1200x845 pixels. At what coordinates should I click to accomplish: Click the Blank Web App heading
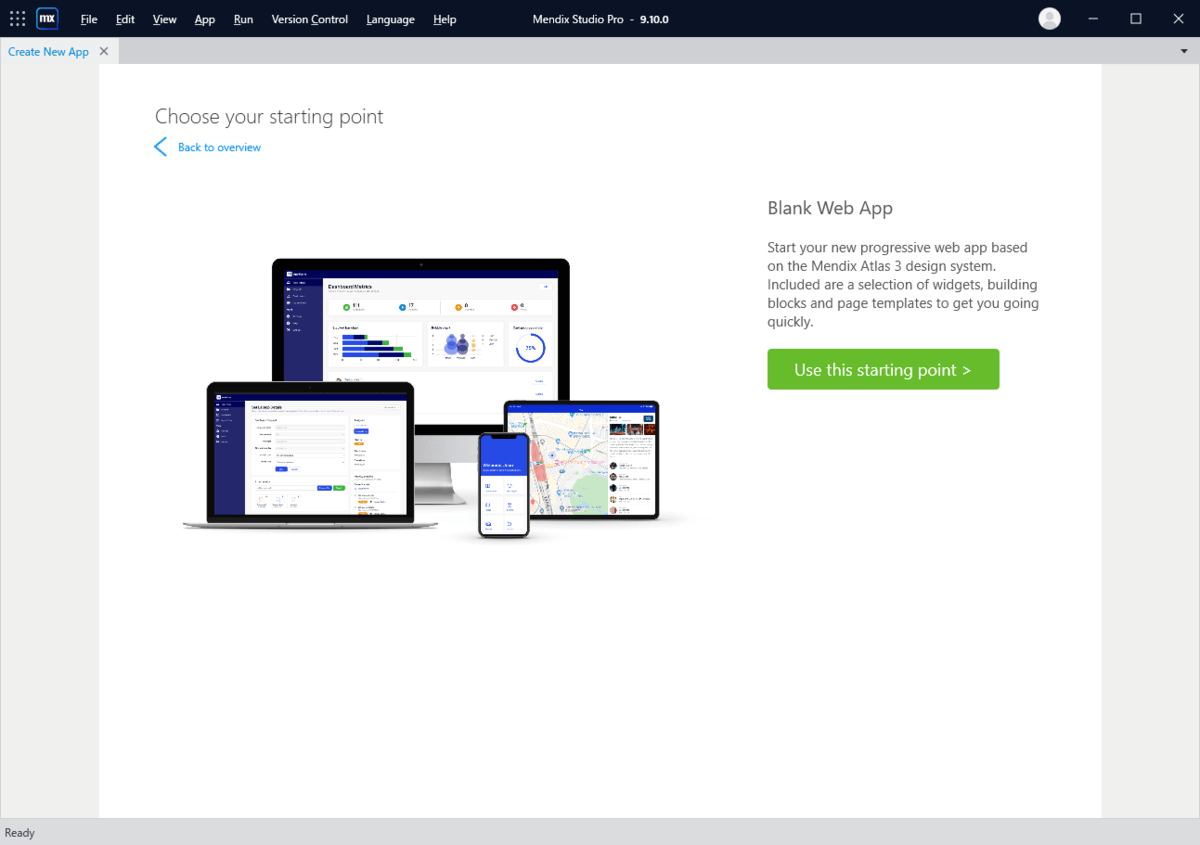[830, 208]
